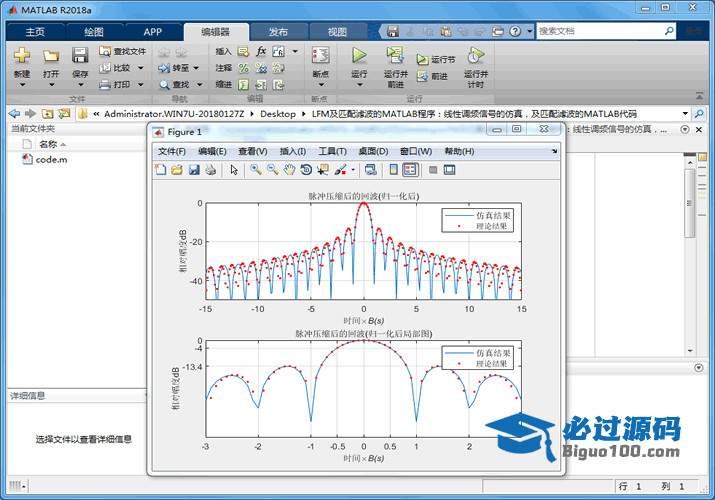Click the Up one folder button
The width and height of the screenshot is (715, 500).
click(x=47, y=113)
